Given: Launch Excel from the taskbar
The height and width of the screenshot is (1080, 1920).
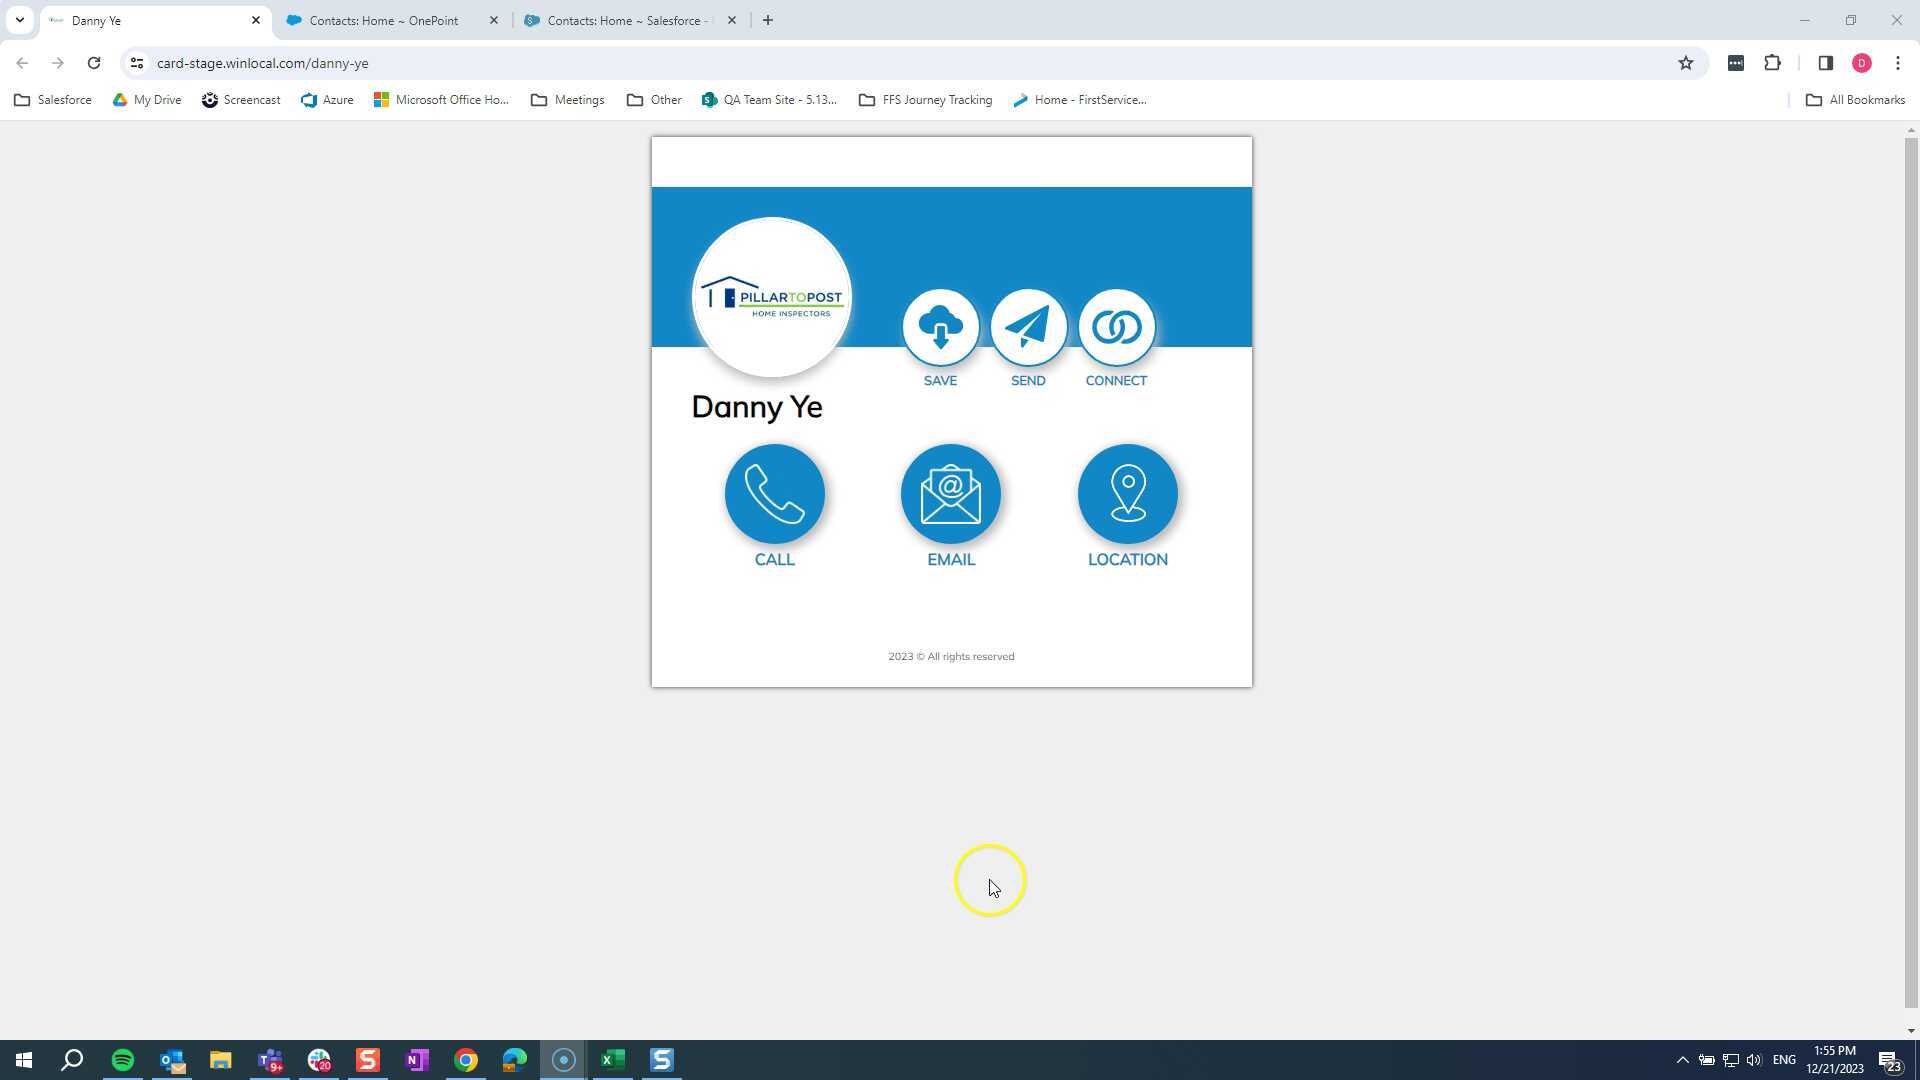Looking at the screenshot, I should click(x=613, y=1059).
